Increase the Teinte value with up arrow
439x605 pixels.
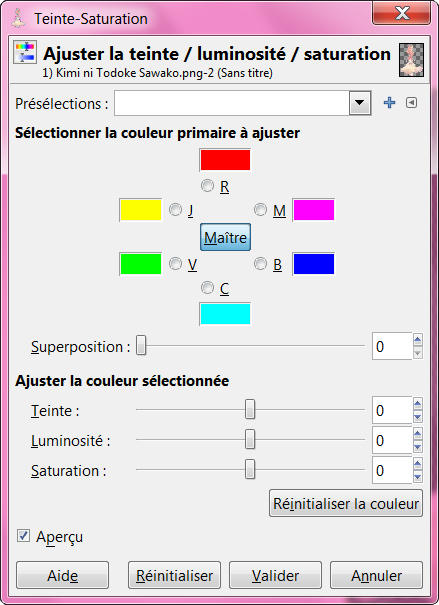pos(417,404)
